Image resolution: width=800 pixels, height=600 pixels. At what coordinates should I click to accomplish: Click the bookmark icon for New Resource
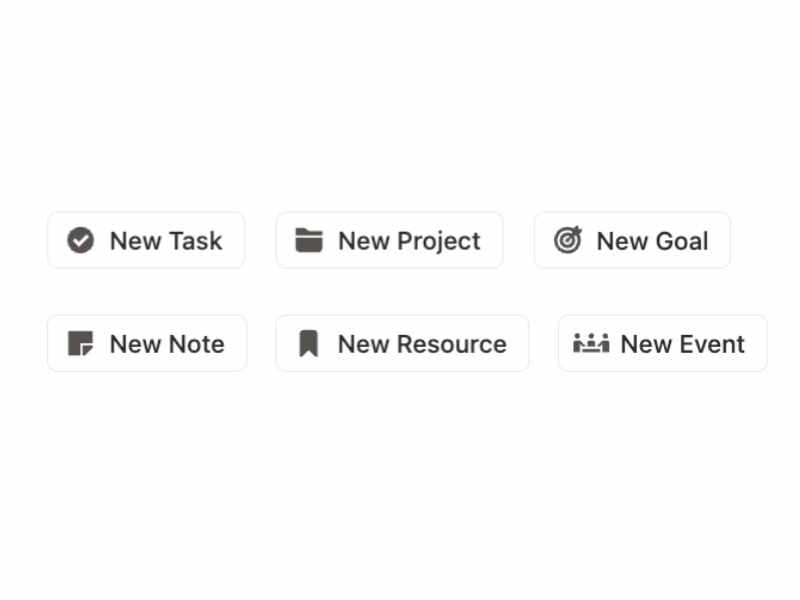coord(309,343)
